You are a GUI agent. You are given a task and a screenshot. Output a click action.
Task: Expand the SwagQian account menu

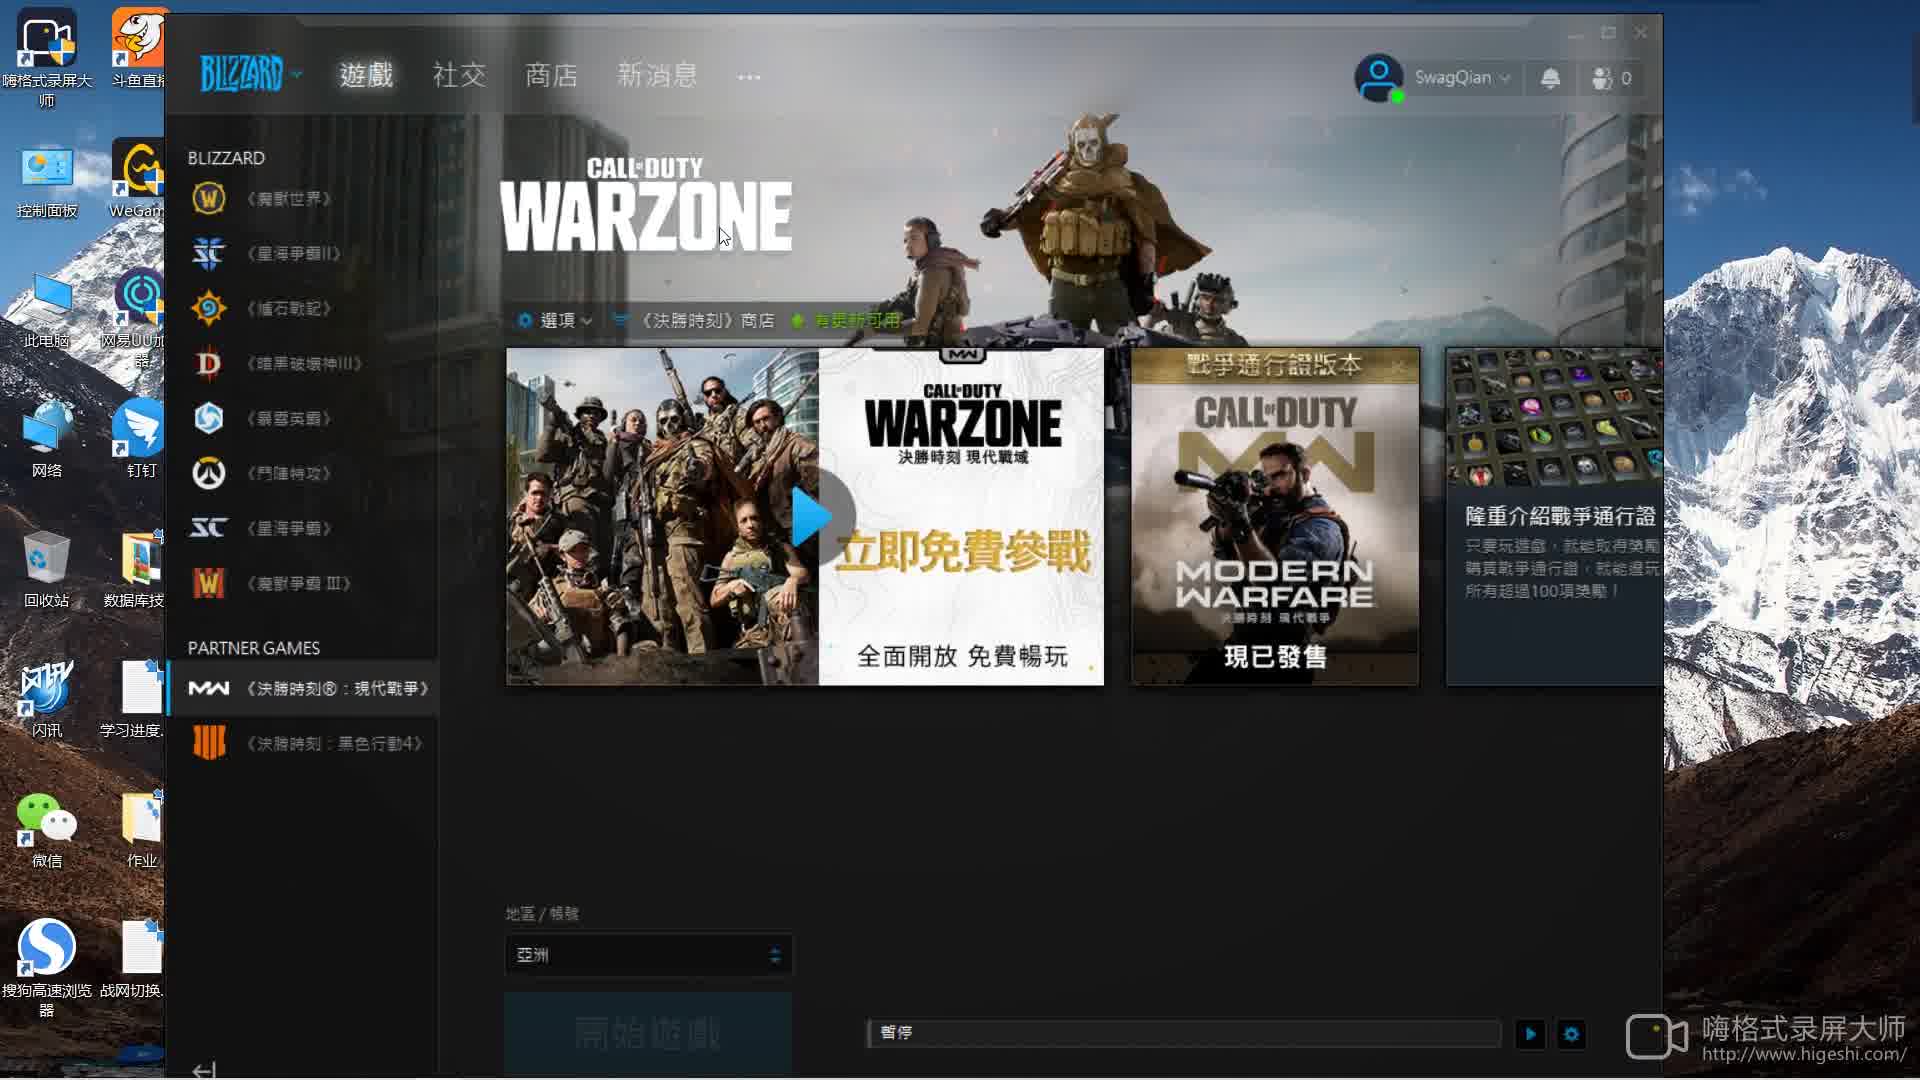point(1460,78)
